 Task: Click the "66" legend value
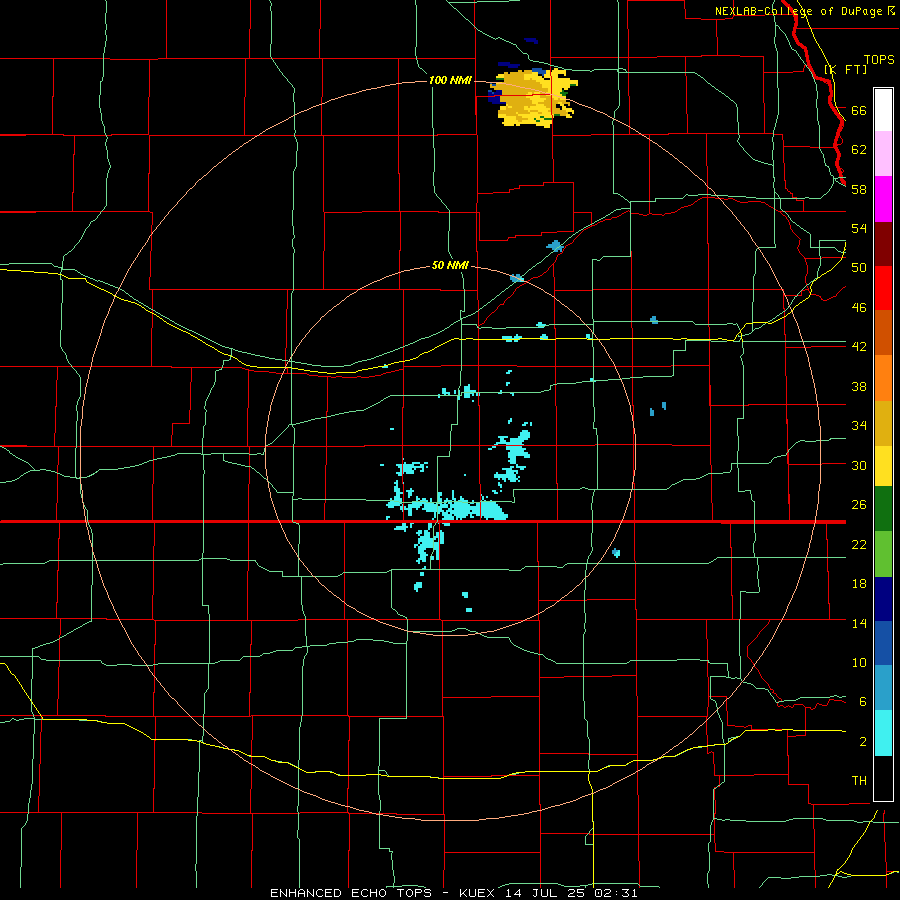(859, 111)
